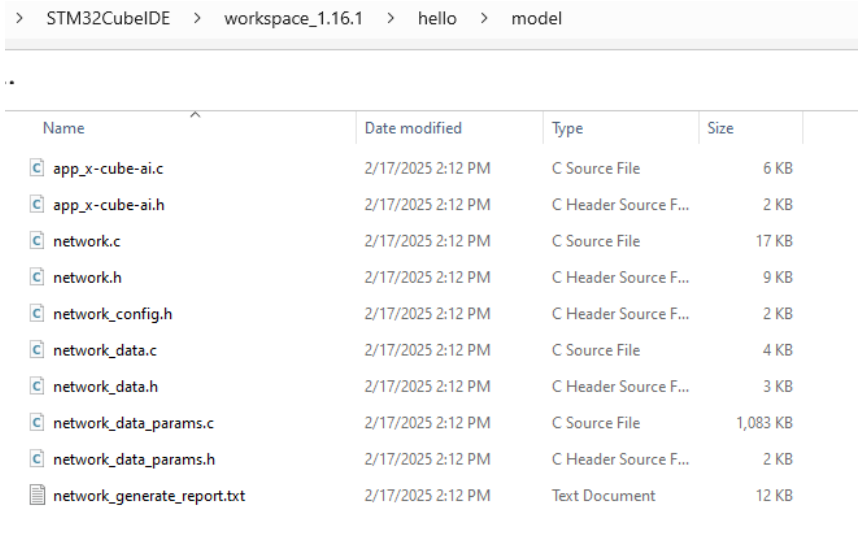Click the 4 KB size value

778,350
